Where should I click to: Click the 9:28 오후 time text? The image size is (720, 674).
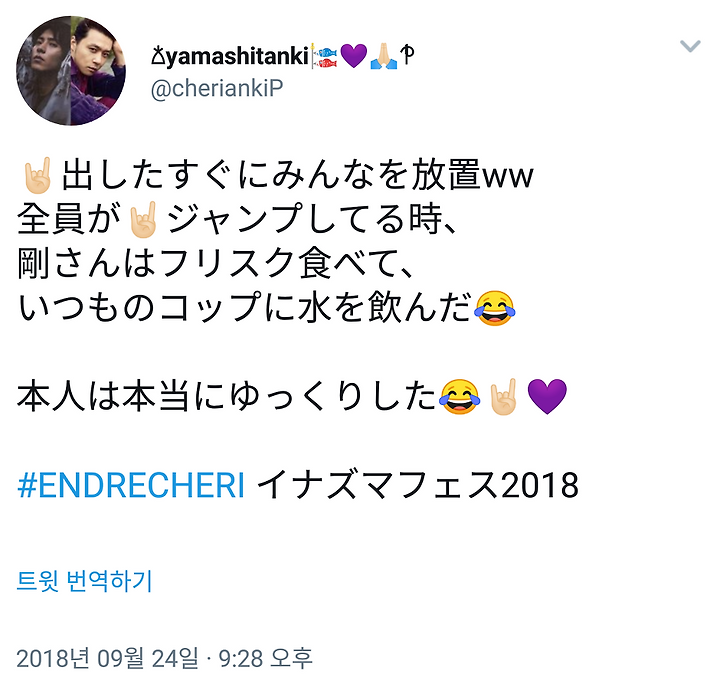click(x=266, y=658)
